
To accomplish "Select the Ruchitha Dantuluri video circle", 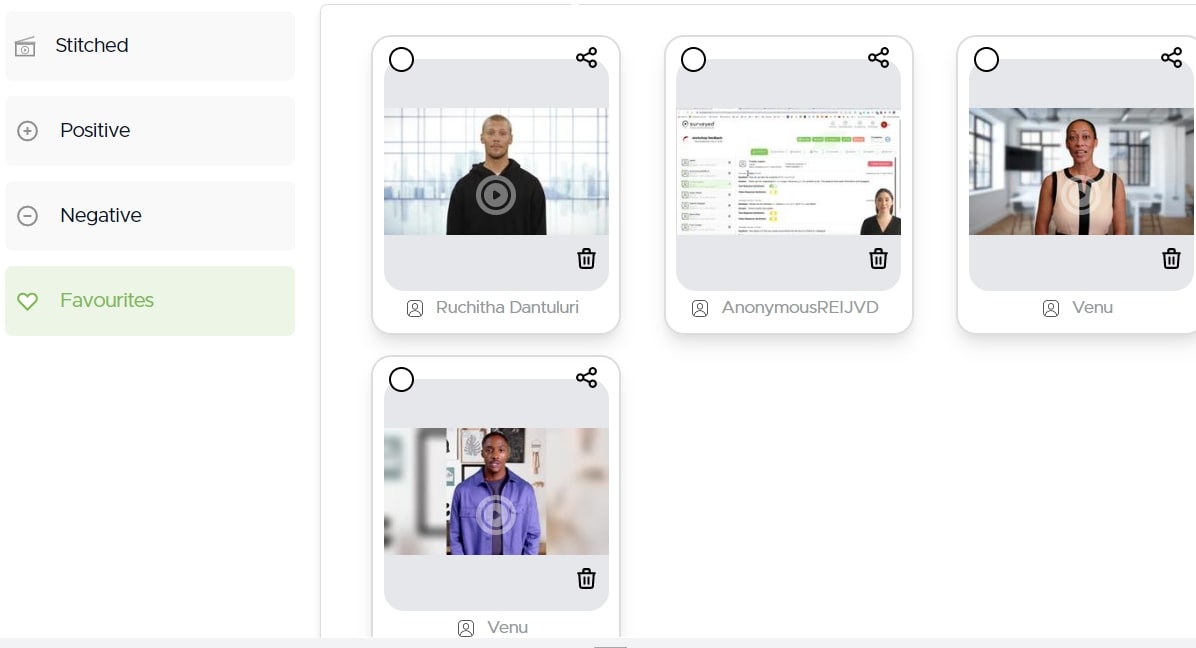I will coord(401,59).
